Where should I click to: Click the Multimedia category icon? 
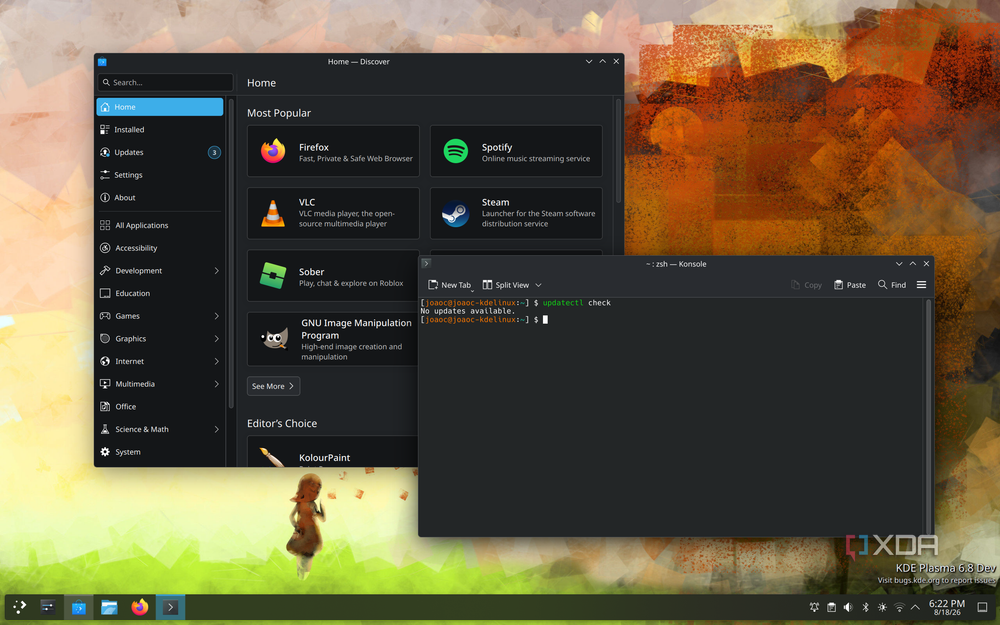105,384
